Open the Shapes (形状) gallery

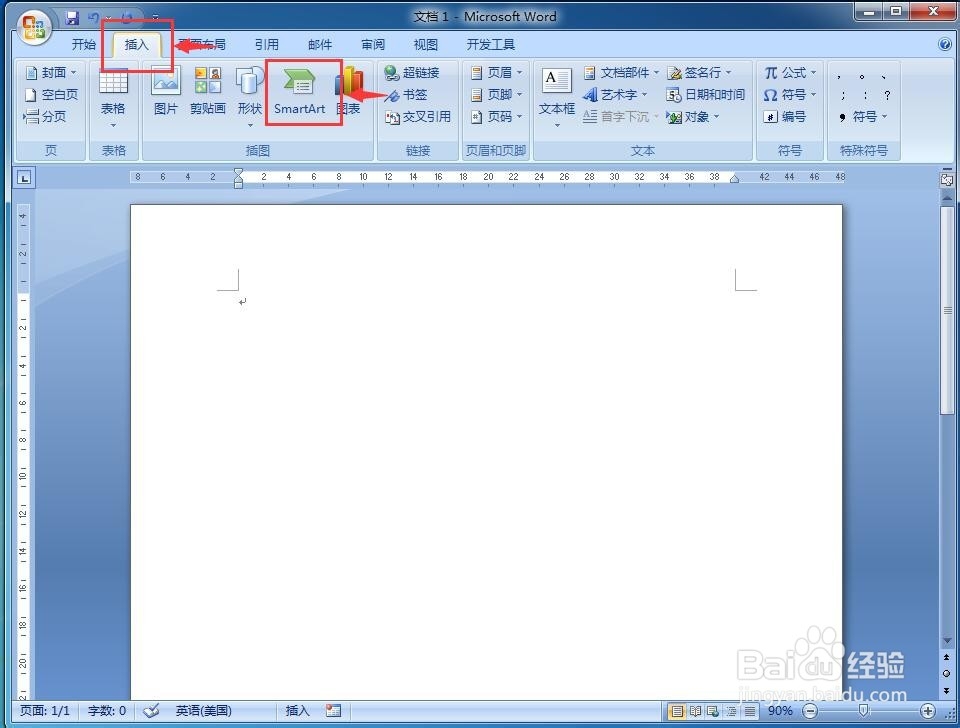(250, 98)
